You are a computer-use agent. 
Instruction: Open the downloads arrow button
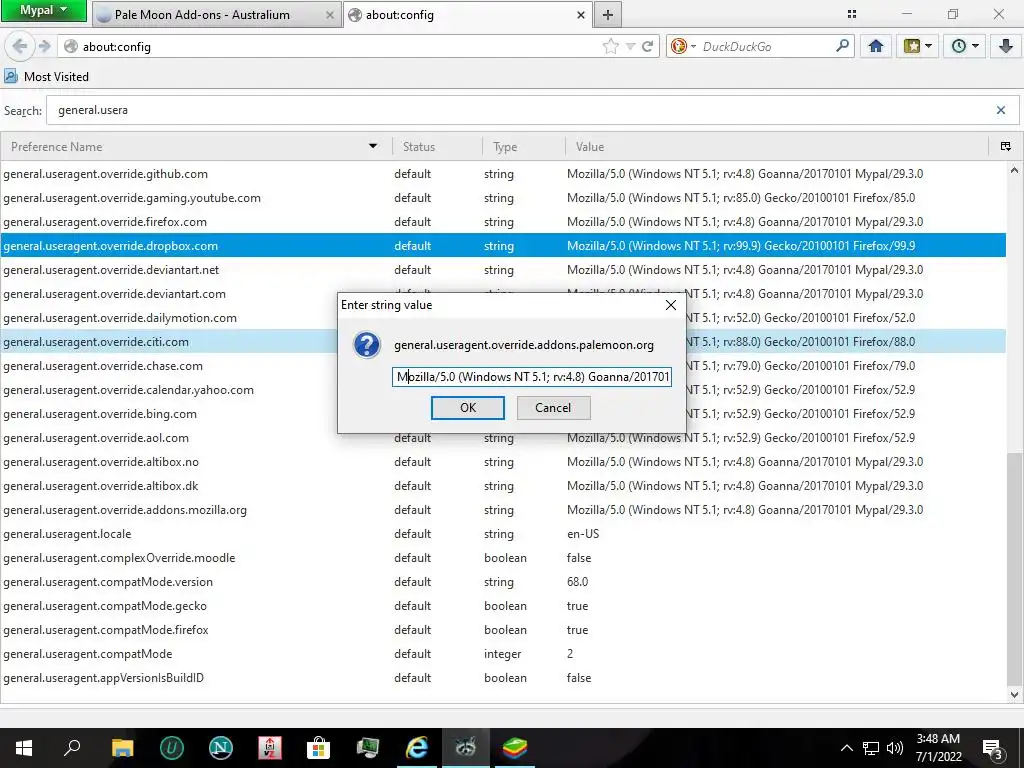[x=1006, y=46]
